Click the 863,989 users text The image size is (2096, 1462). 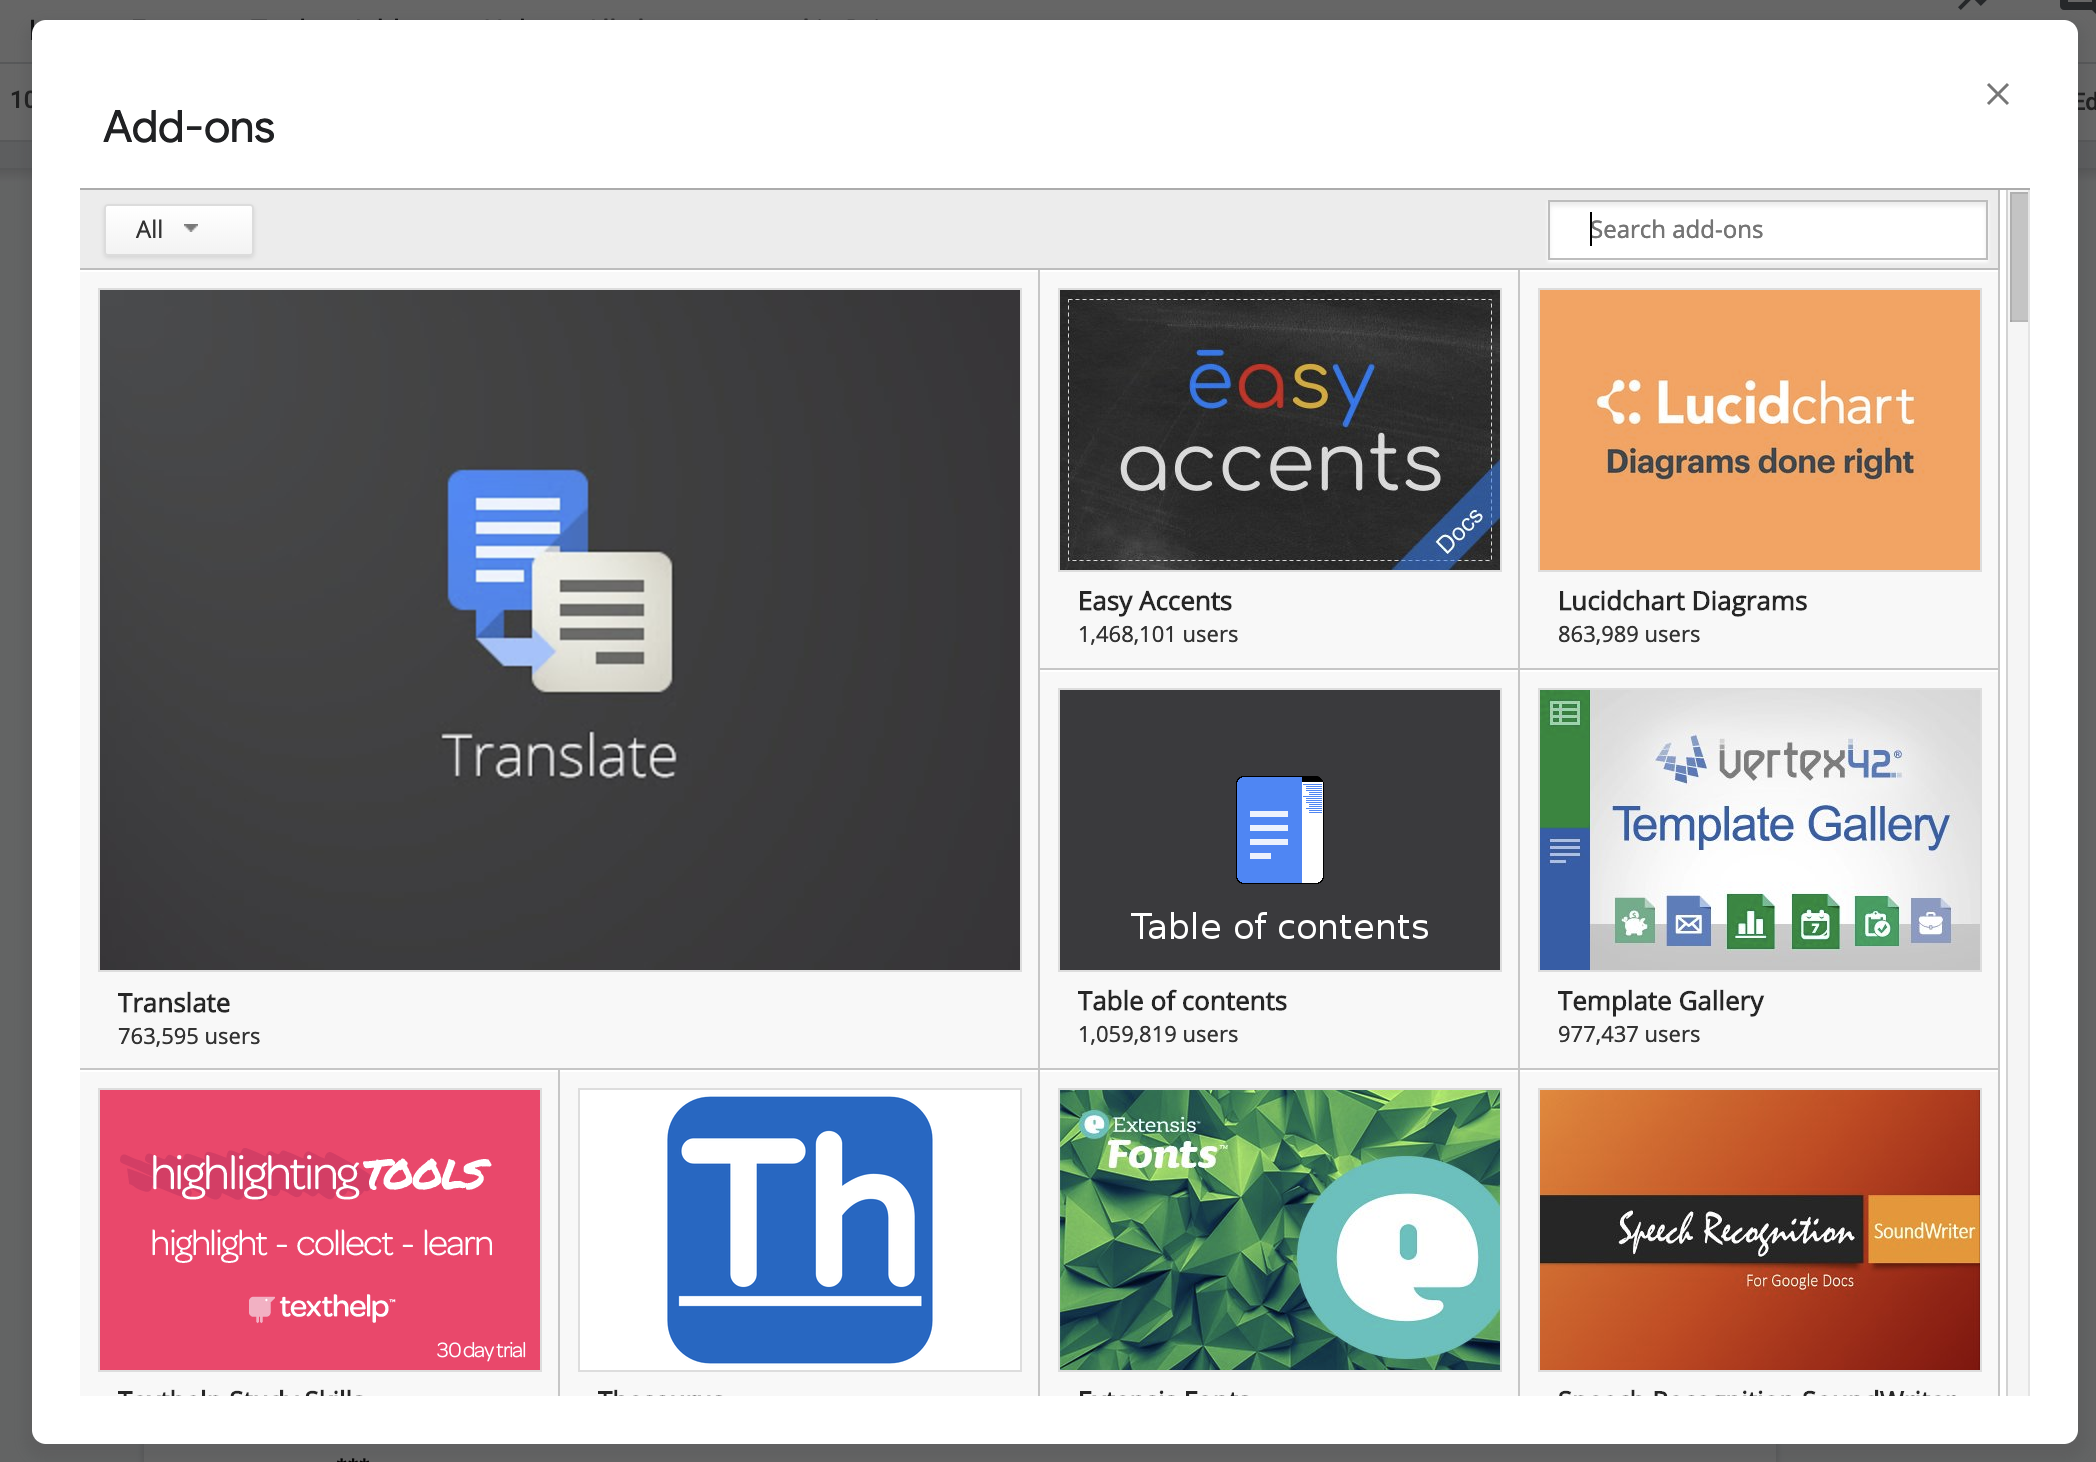pos(1629,634)
